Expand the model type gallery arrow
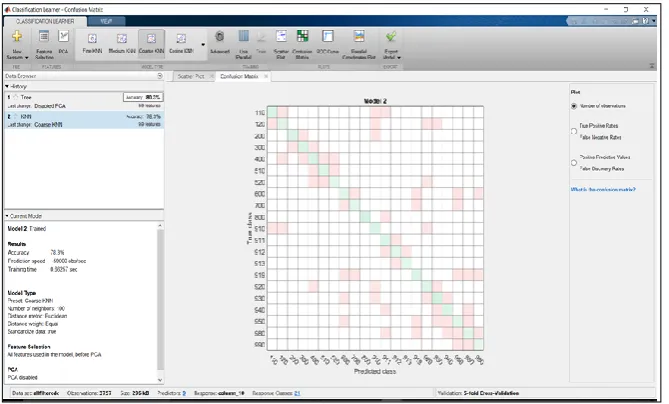 pos(203,44)
